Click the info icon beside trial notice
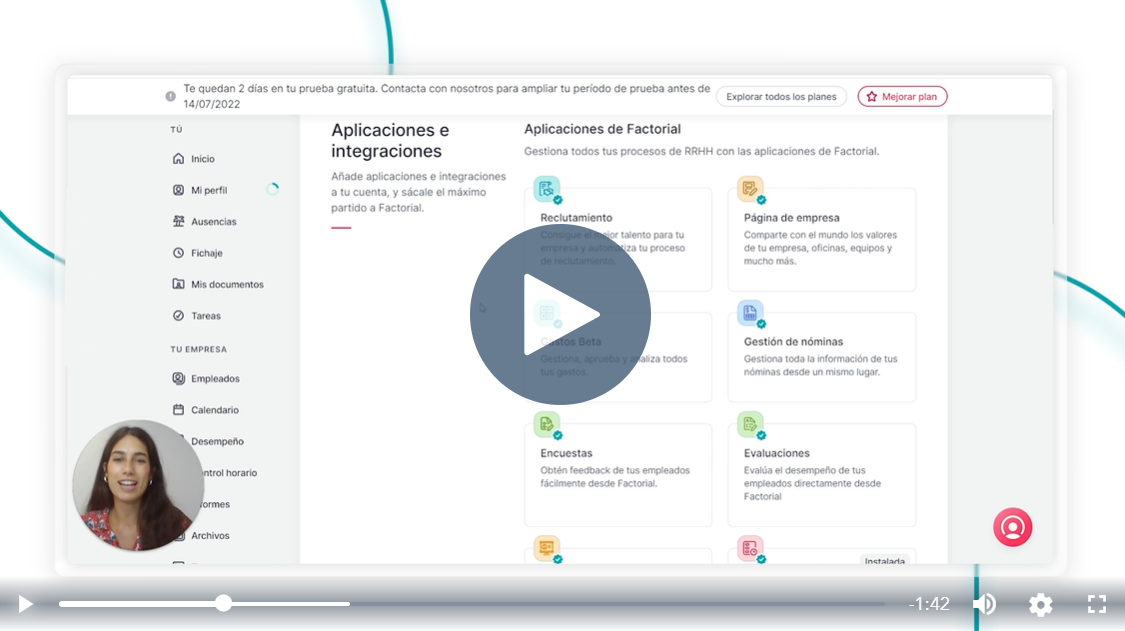Image resolution: width=1125 pixels, height=631 pixels. tap(170, 96)
